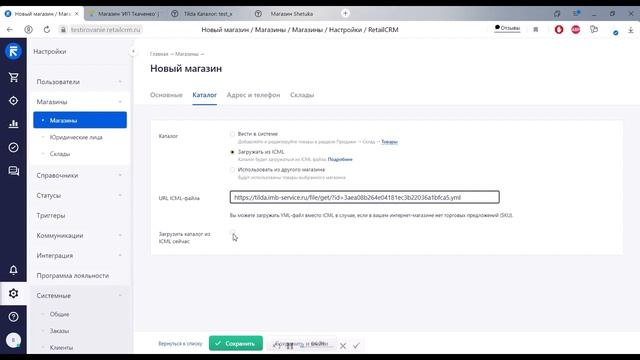The image size is (640, 360).
Task: Click the Отзывы button in address bar
Action: point(507,28)
